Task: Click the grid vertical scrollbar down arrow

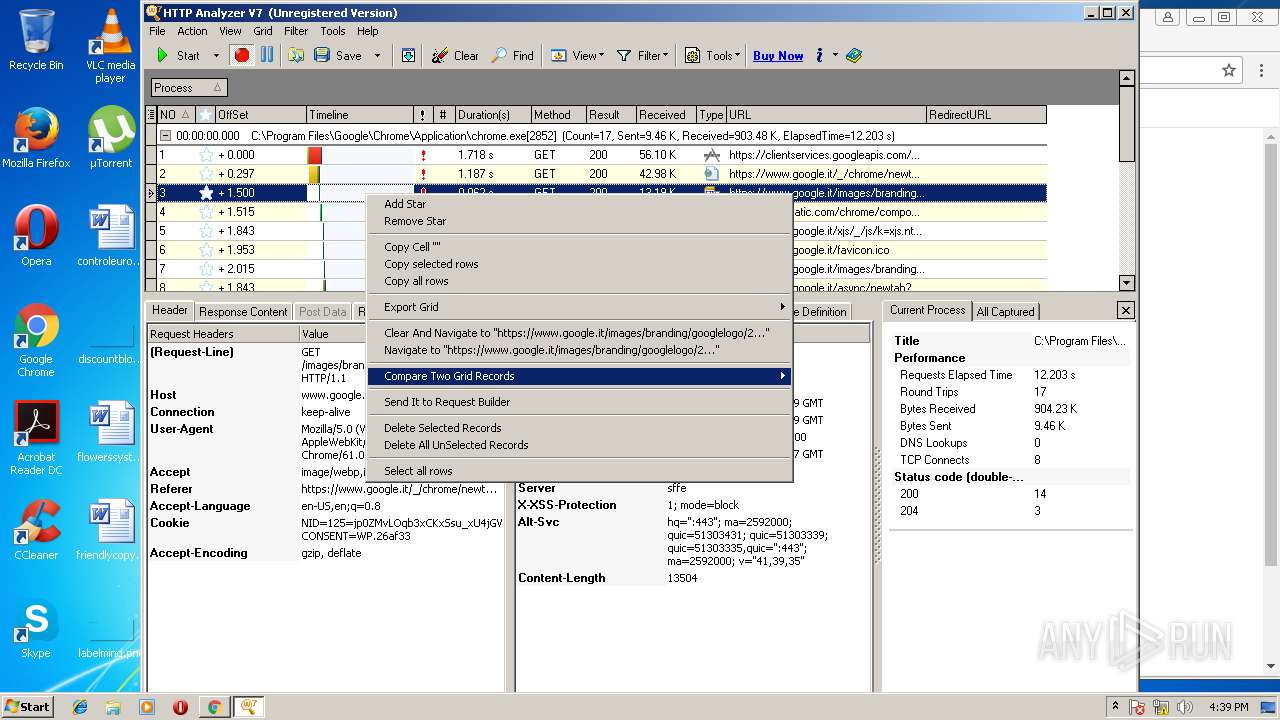Action: [1127, 283]
